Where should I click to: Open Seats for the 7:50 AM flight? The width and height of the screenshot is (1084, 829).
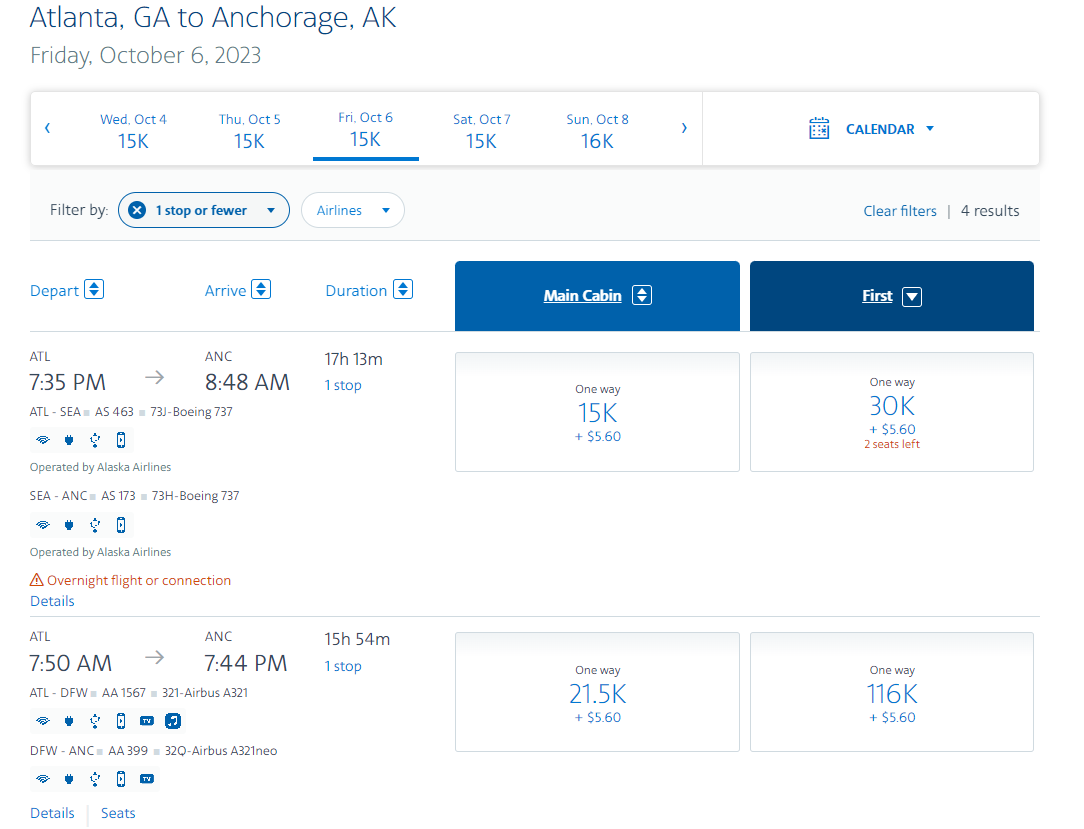click(x=117, y=813)
